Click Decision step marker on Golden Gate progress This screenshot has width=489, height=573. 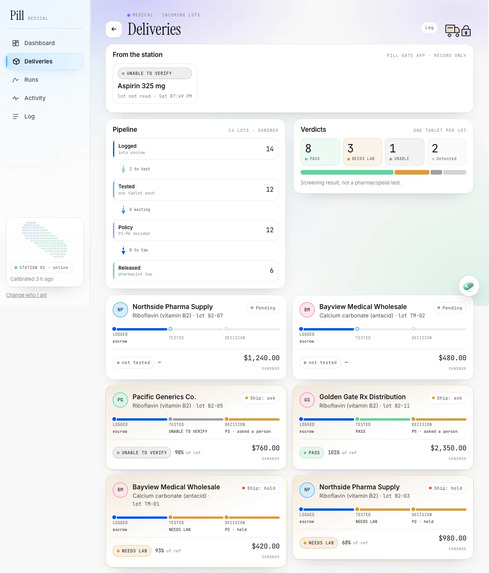(413, 419)
